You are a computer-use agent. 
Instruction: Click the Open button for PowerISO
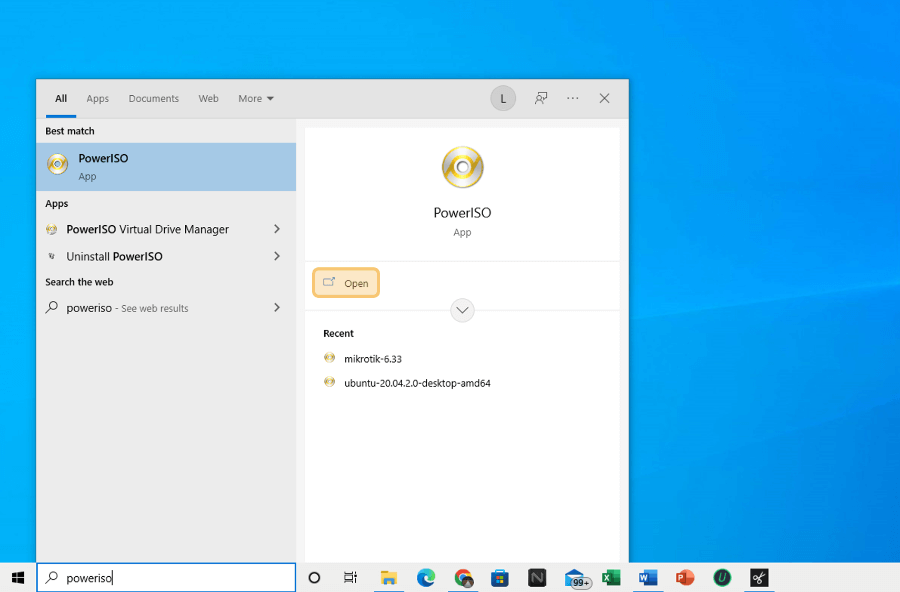pyautogui.click(x=346, y=283)
